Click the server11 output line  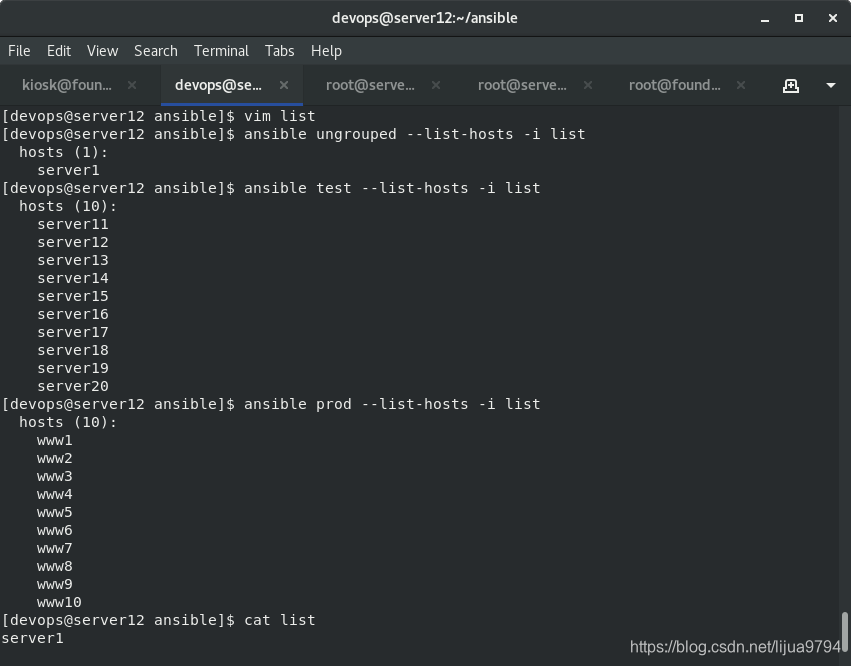73,224
